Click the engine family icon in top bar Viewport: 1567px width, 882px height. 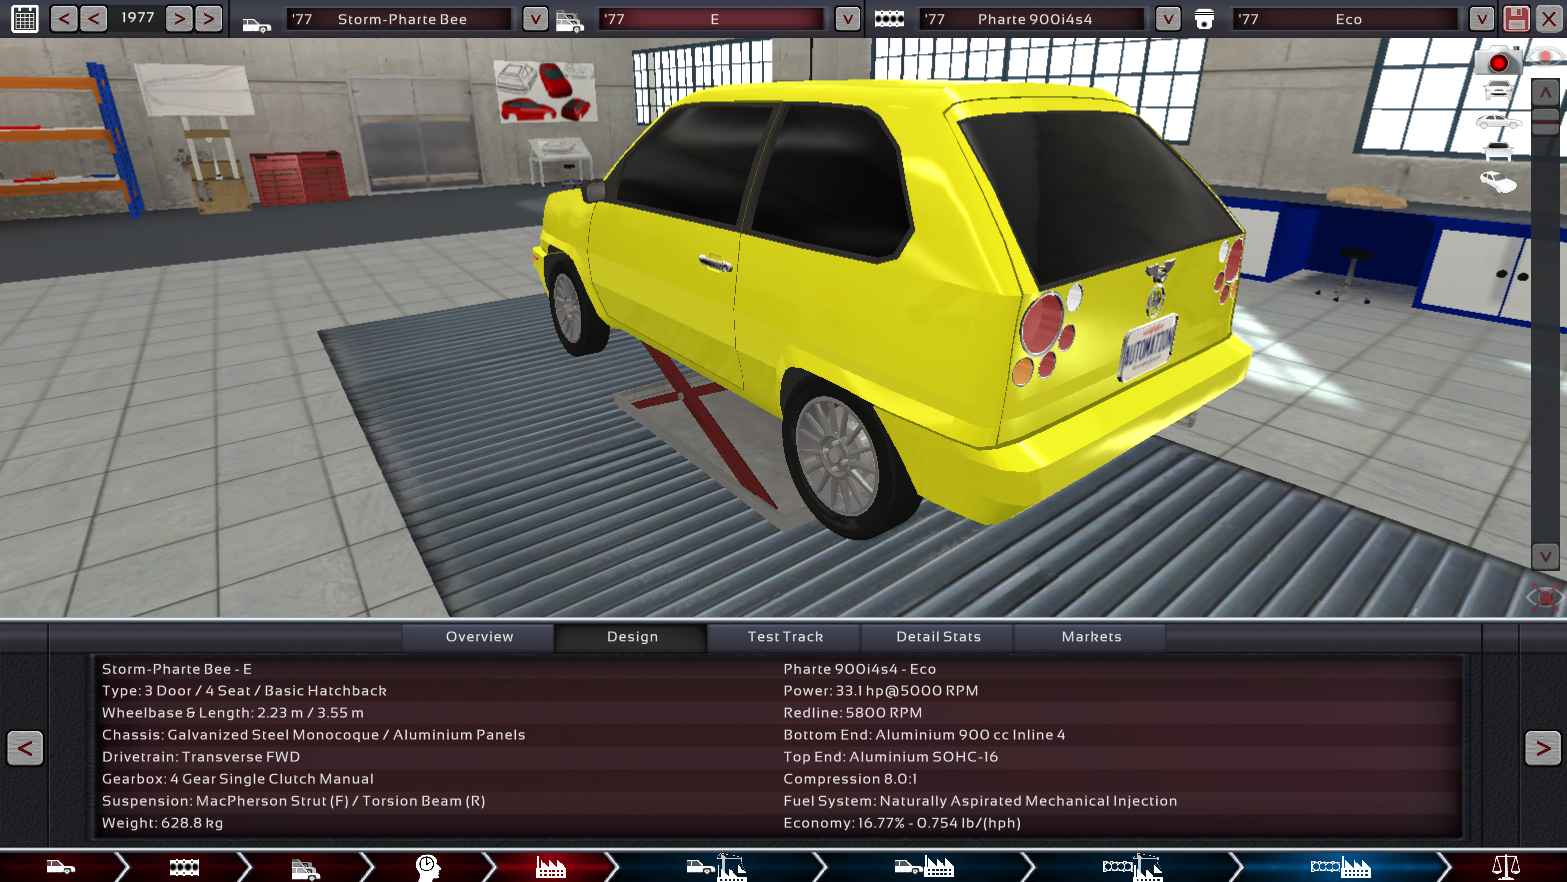coord(889,19)
